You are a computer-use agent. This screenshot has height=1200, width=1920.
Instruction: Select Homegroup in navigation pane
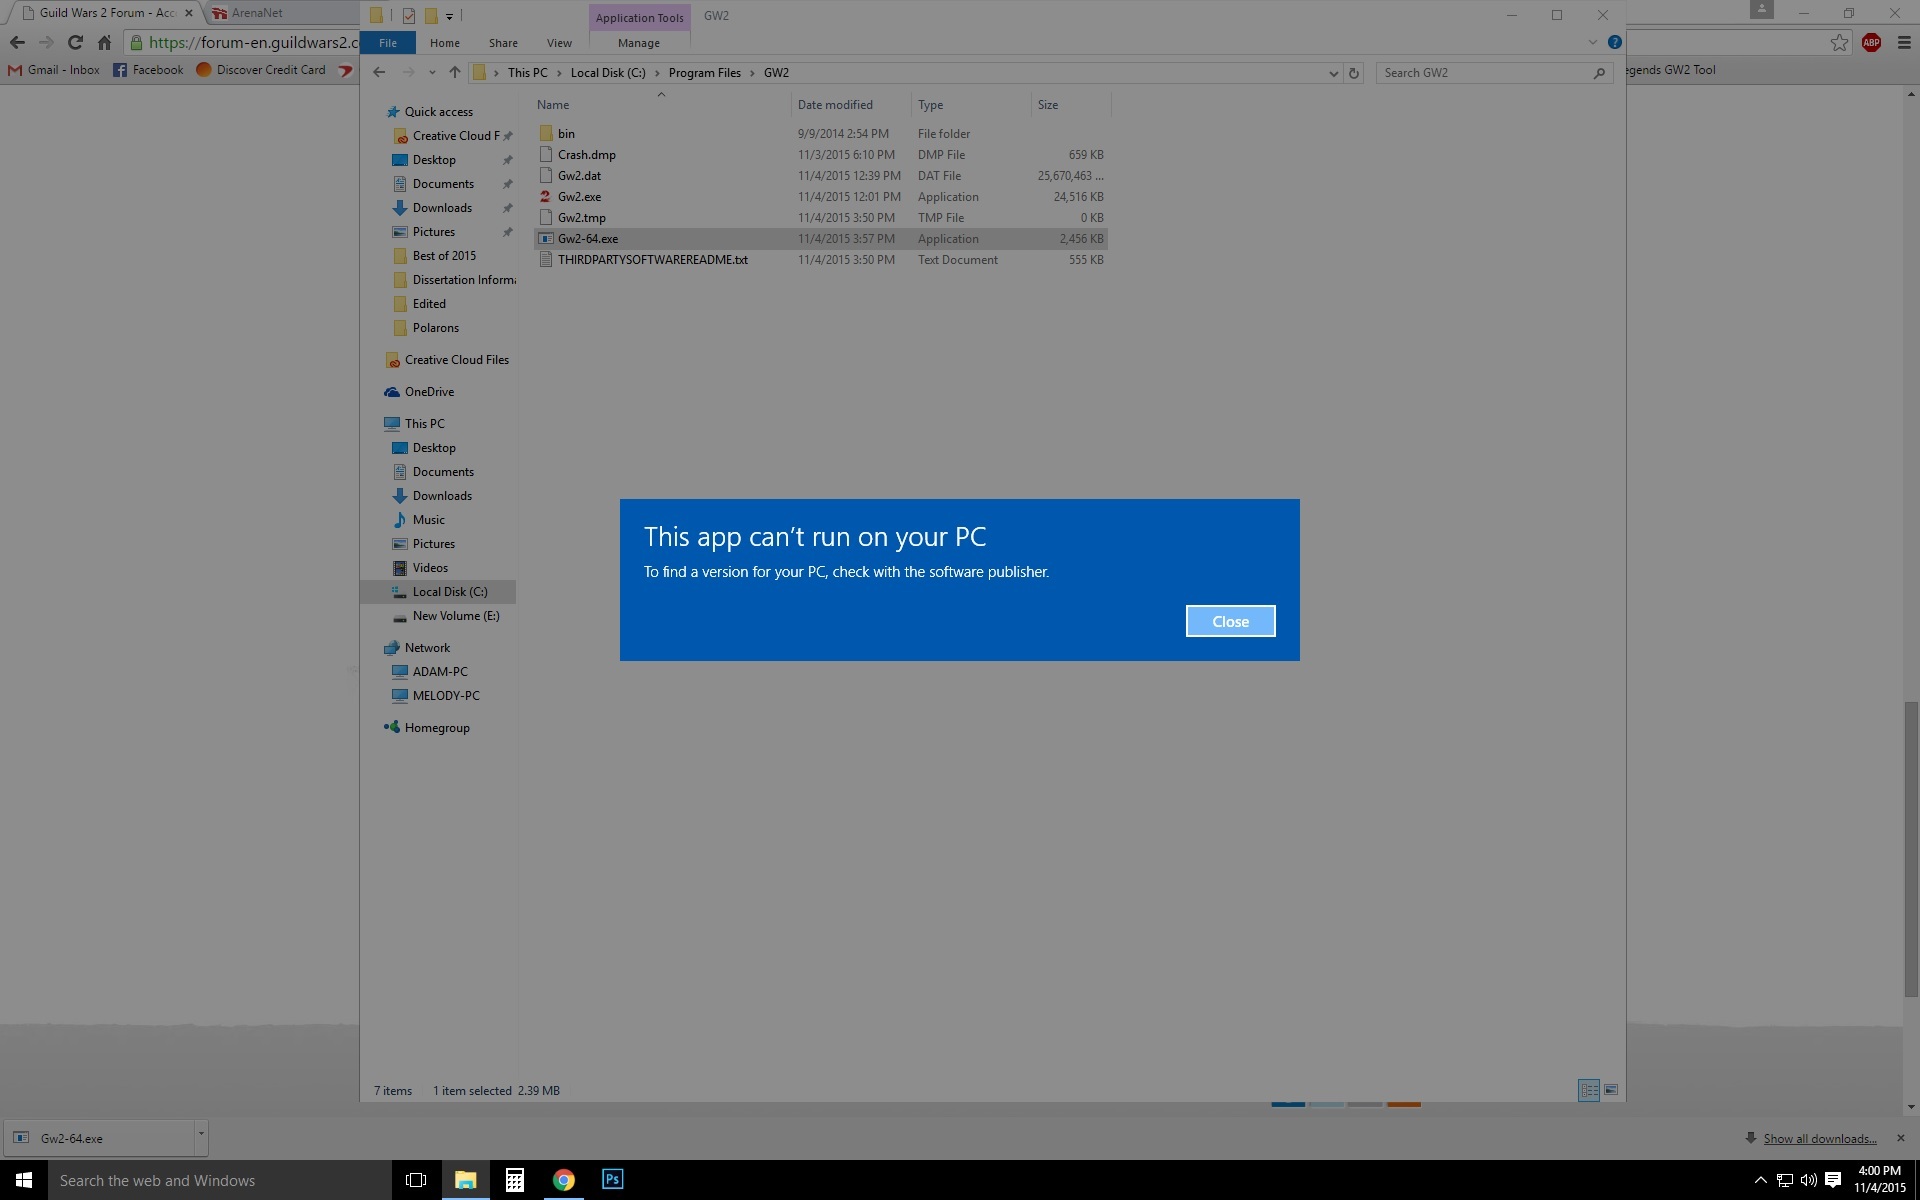[x=437, y=728]
